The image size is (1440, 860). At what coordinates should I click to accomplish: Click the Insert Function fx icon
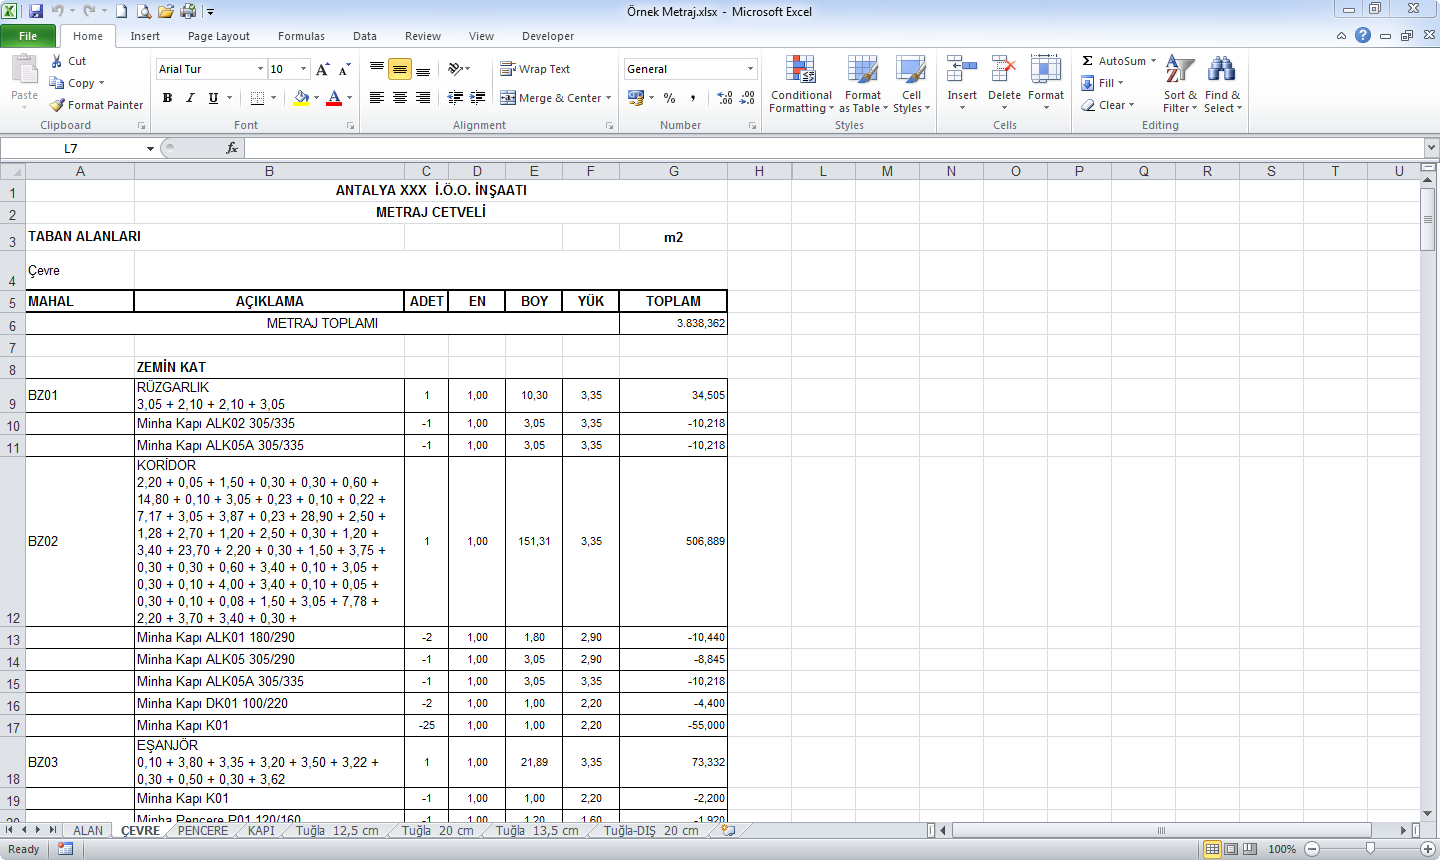coord(232,148)
